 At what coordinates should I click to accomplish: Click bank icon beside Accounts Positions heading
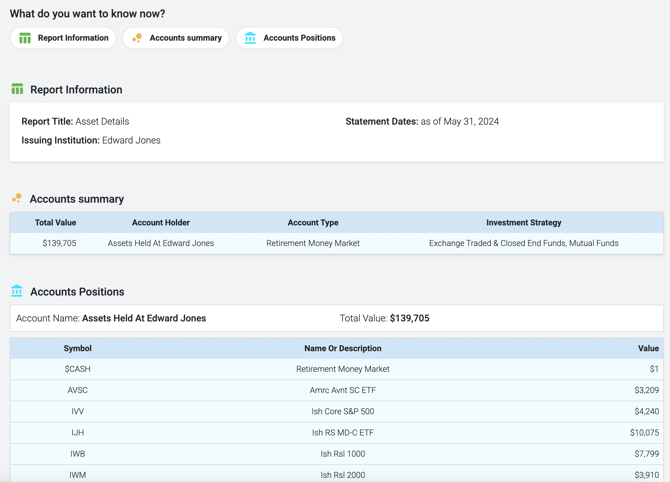[17, 291]
